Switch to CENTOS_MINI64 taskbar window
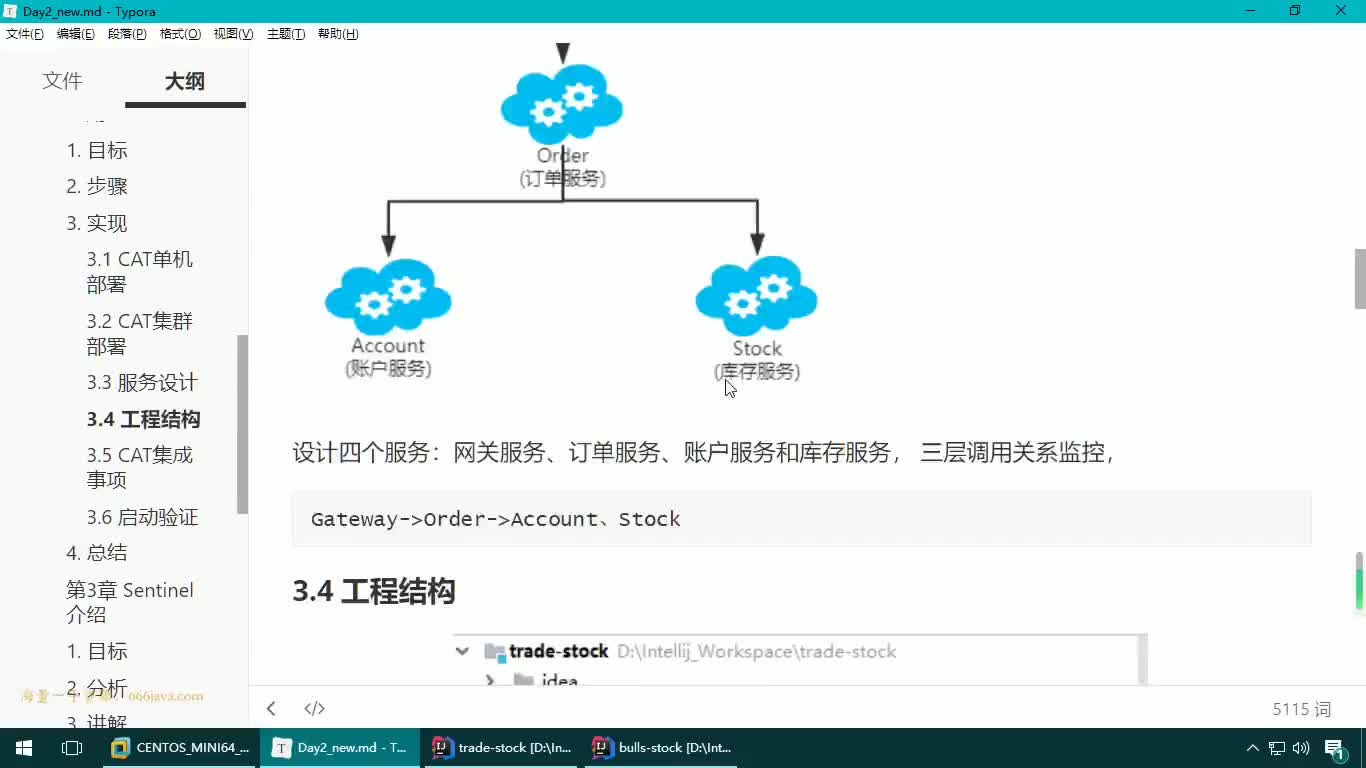This screenshot has height=768, width=1366. pyautogui.click(x=181, y=748)
